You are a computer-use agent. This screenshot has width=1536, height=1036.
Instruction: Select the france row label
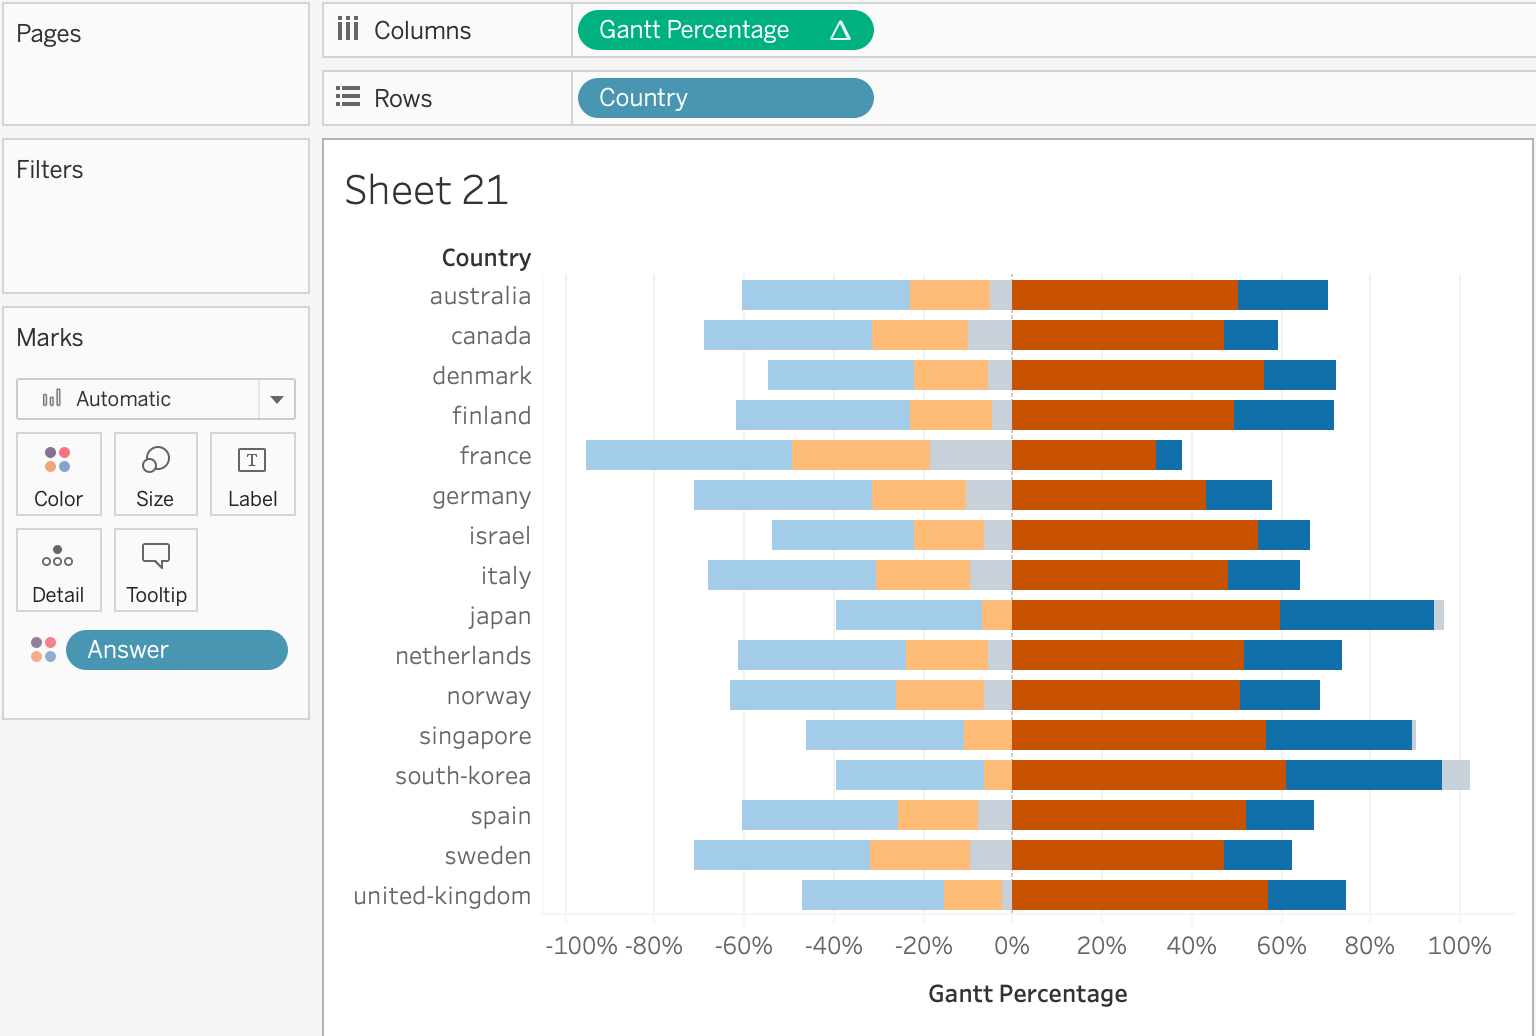[495, 456]
